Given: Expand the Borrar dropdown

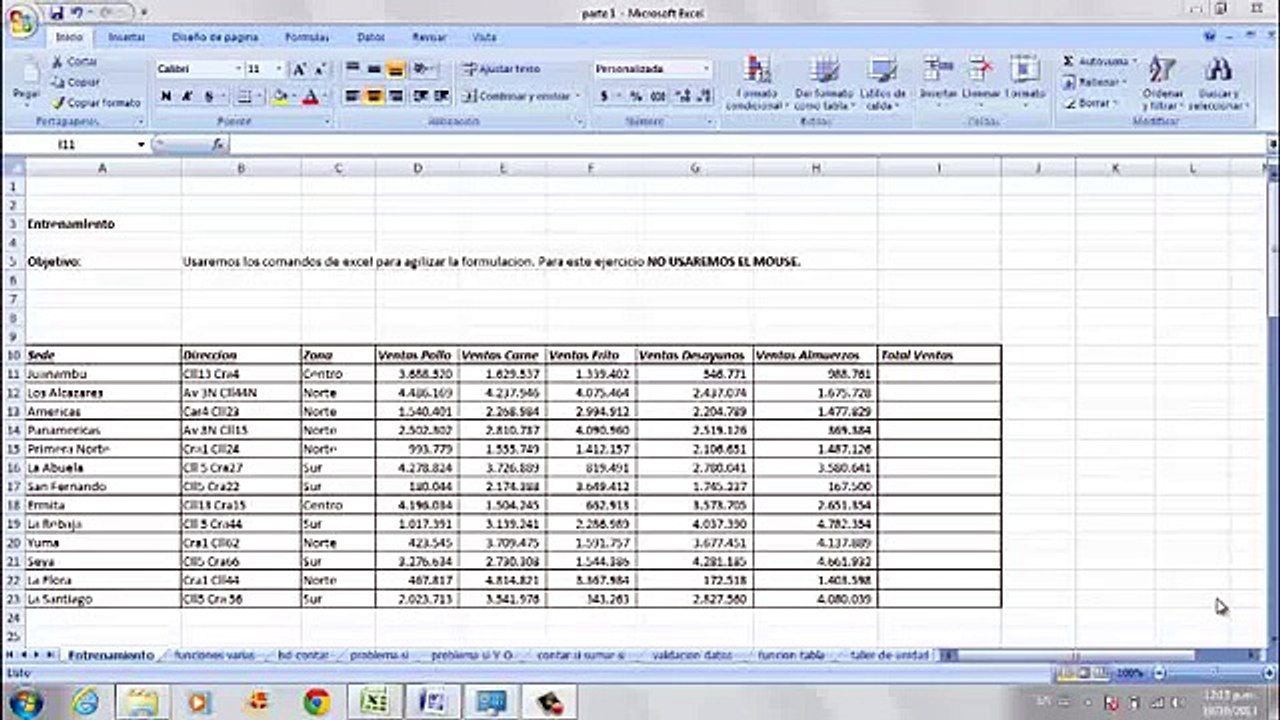Looking at the screenshot, I should [x=1116, y=102].
